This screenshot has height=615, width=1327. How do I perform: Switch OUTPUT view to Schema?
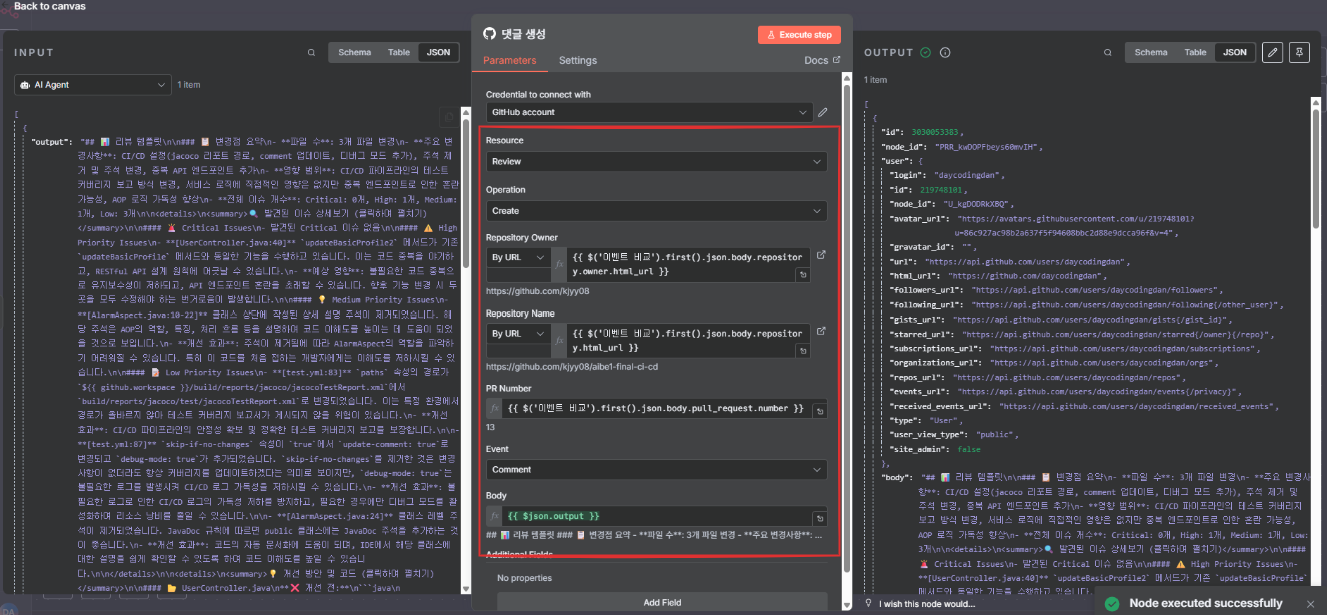pyautogui.click(x=1150, y=52)
